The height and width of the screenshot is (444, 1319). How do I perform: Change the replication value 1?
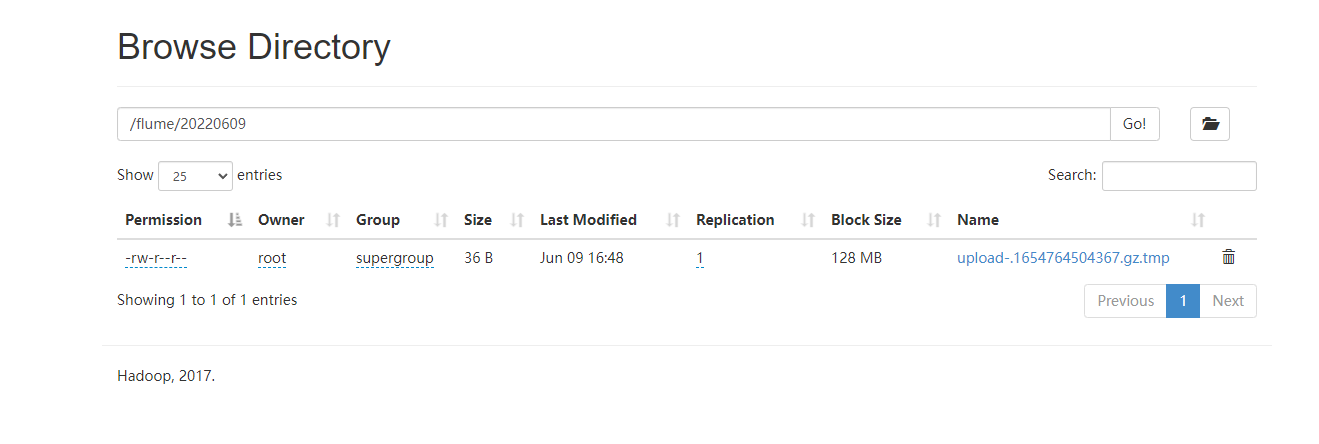pyautogui.click(x=700, y=258)
